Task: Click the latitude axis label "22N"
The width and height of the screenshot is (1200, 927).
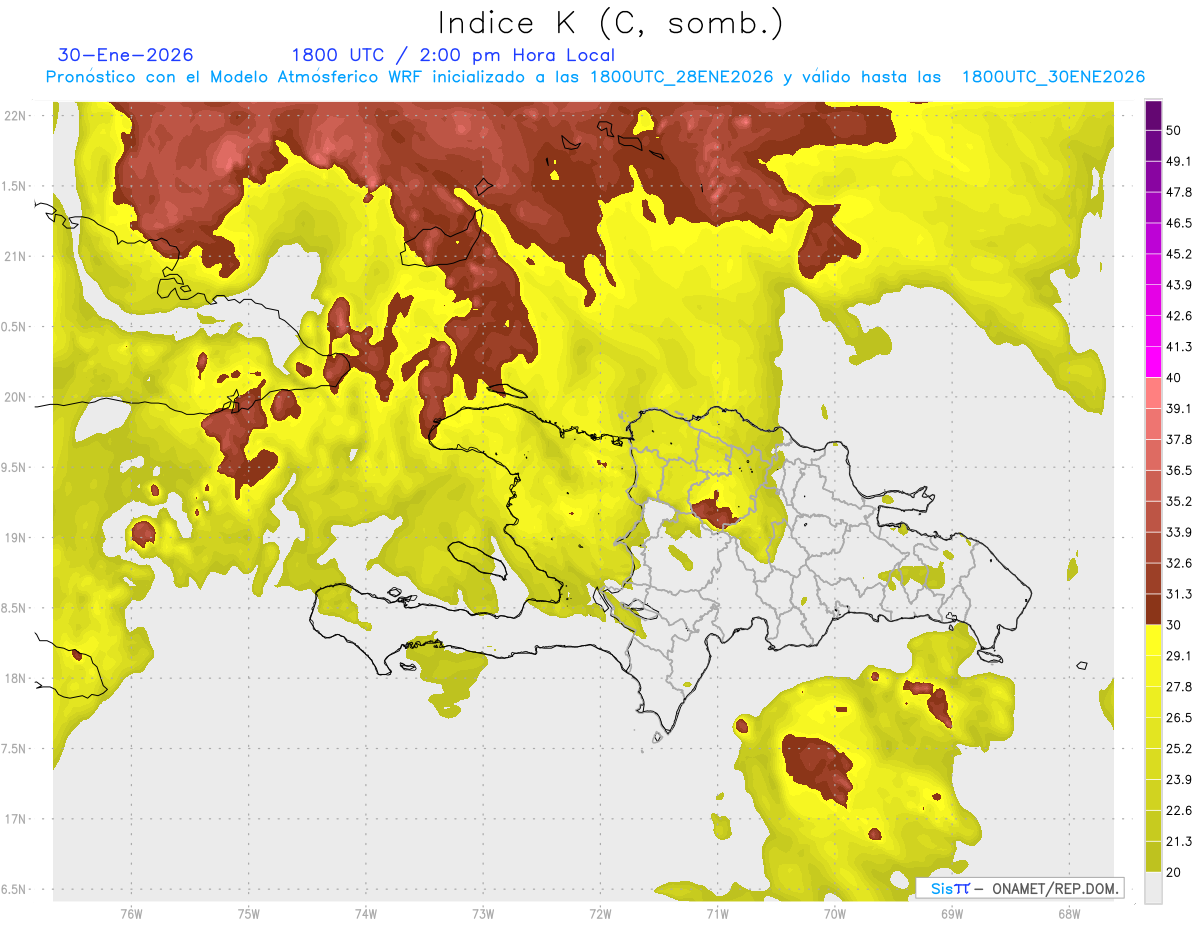Action: [x=17, y=116]
